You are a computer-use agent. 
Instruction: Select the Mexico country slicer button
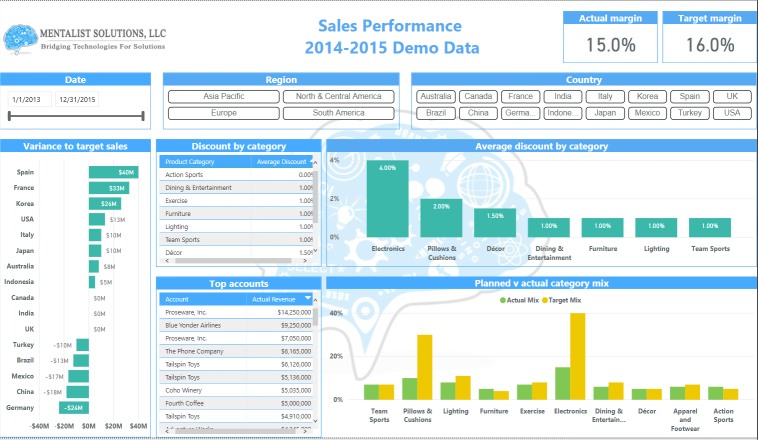click(x=647, y=114)
